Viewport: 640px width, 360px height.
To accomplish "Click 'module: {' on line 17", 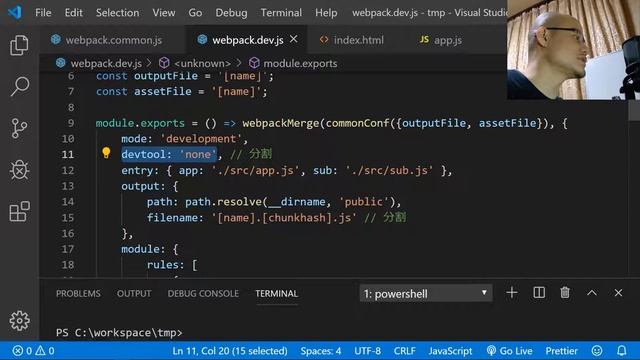I will [149, 249].
